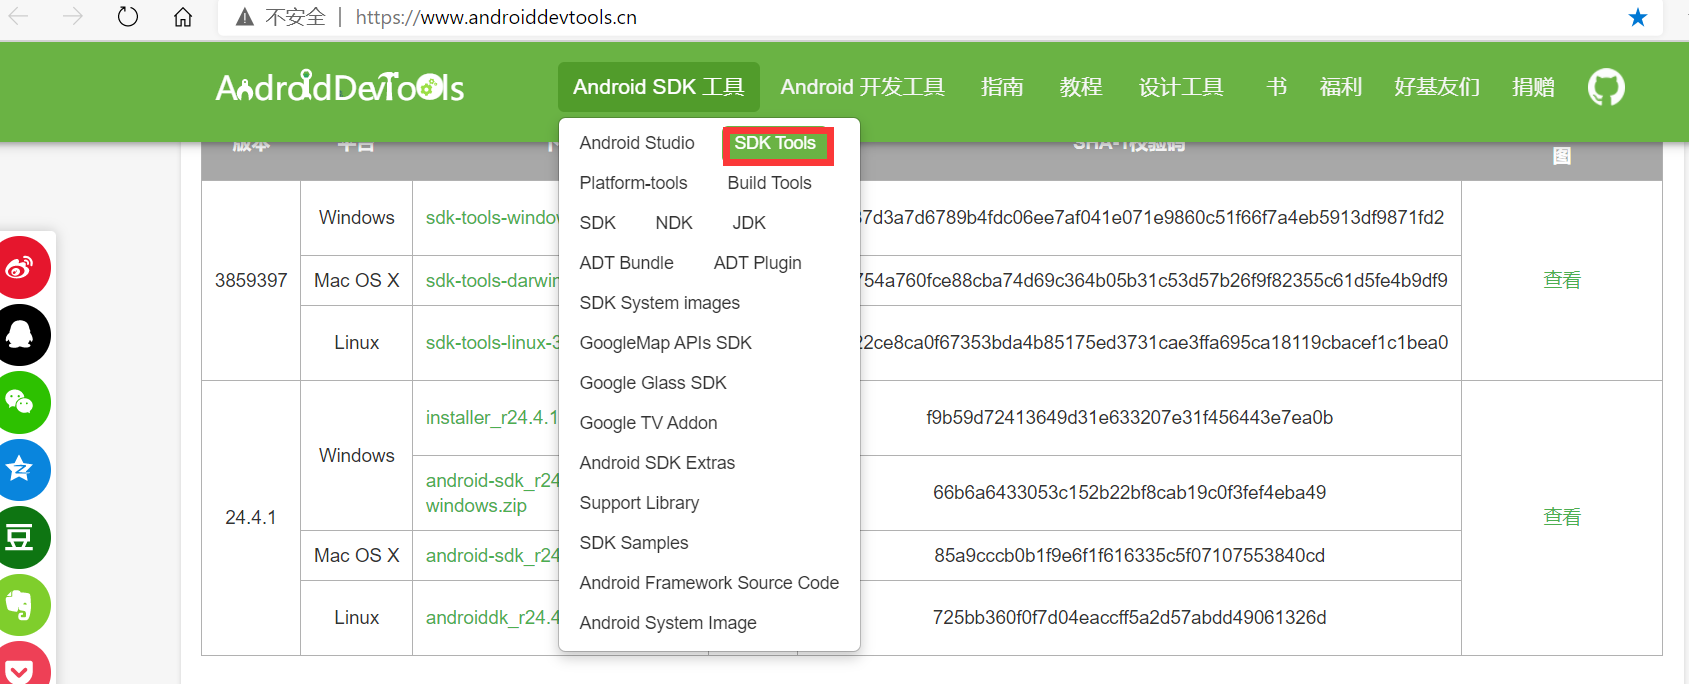Screen dimensions: 1689x684
Task: Select JDK entry in dropdown
Action: pos(749,223)
